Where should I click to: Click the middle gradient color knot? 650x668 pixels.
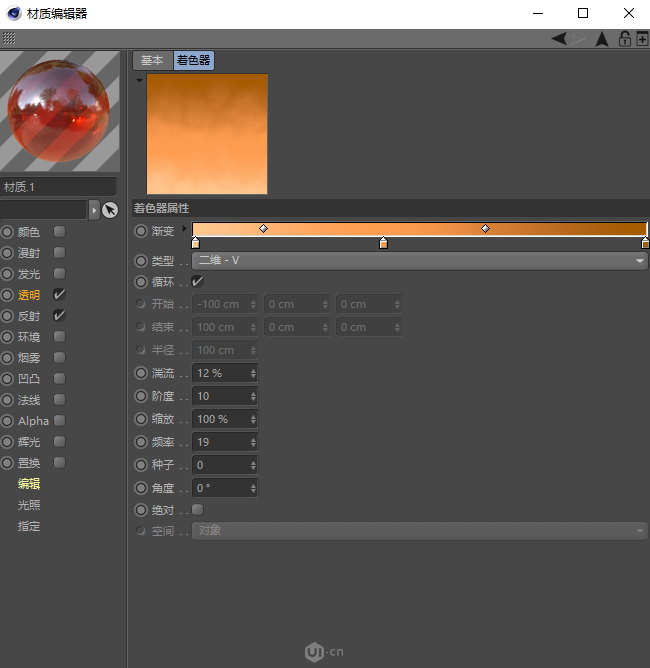tap(383, 243)
